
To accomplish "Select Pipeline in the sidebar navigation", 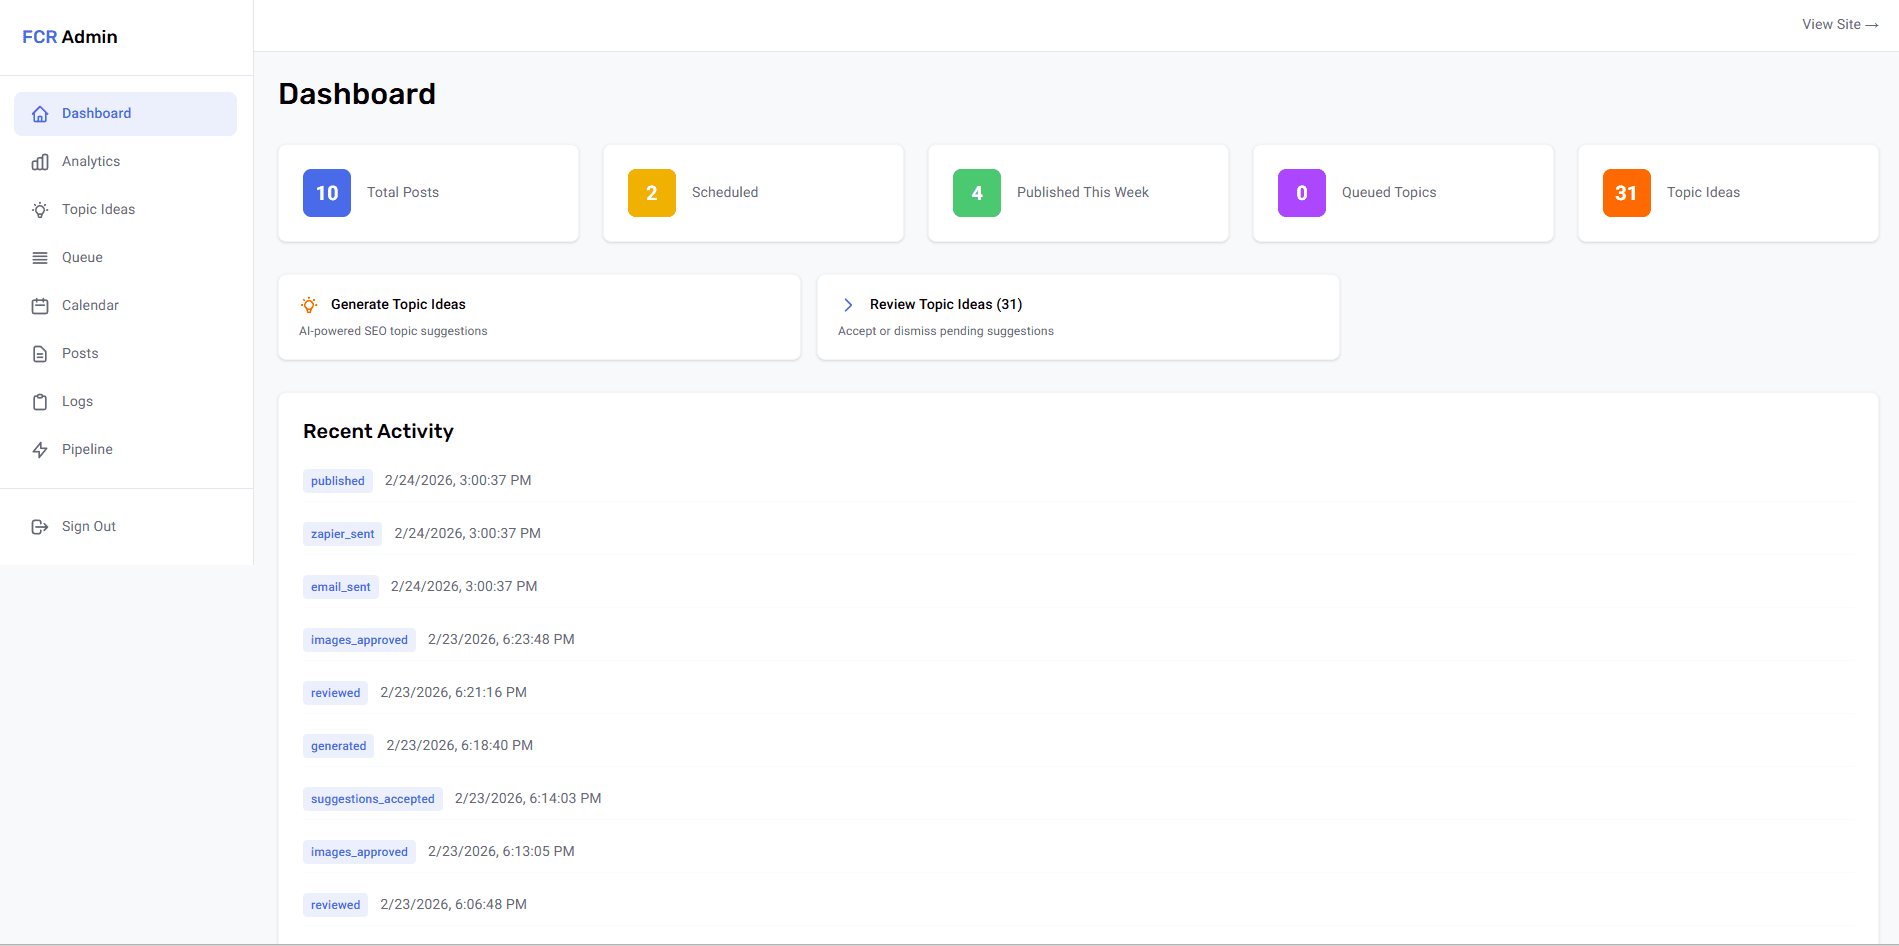I will [x=87, y=449].
